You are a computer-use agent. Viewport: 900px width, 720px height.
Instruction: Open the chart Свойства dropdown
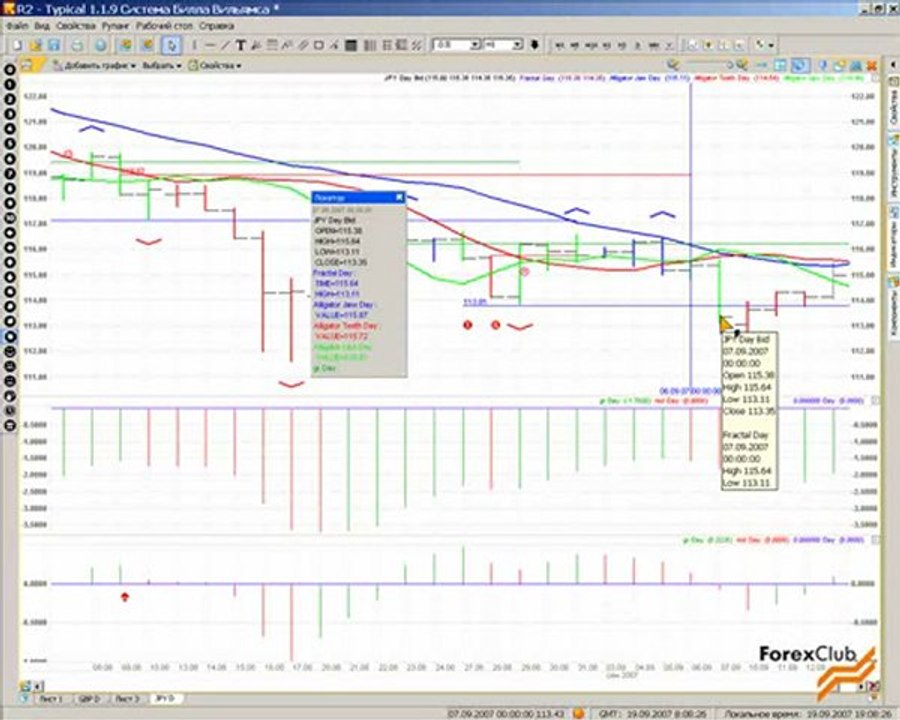(x=215, y=65)
